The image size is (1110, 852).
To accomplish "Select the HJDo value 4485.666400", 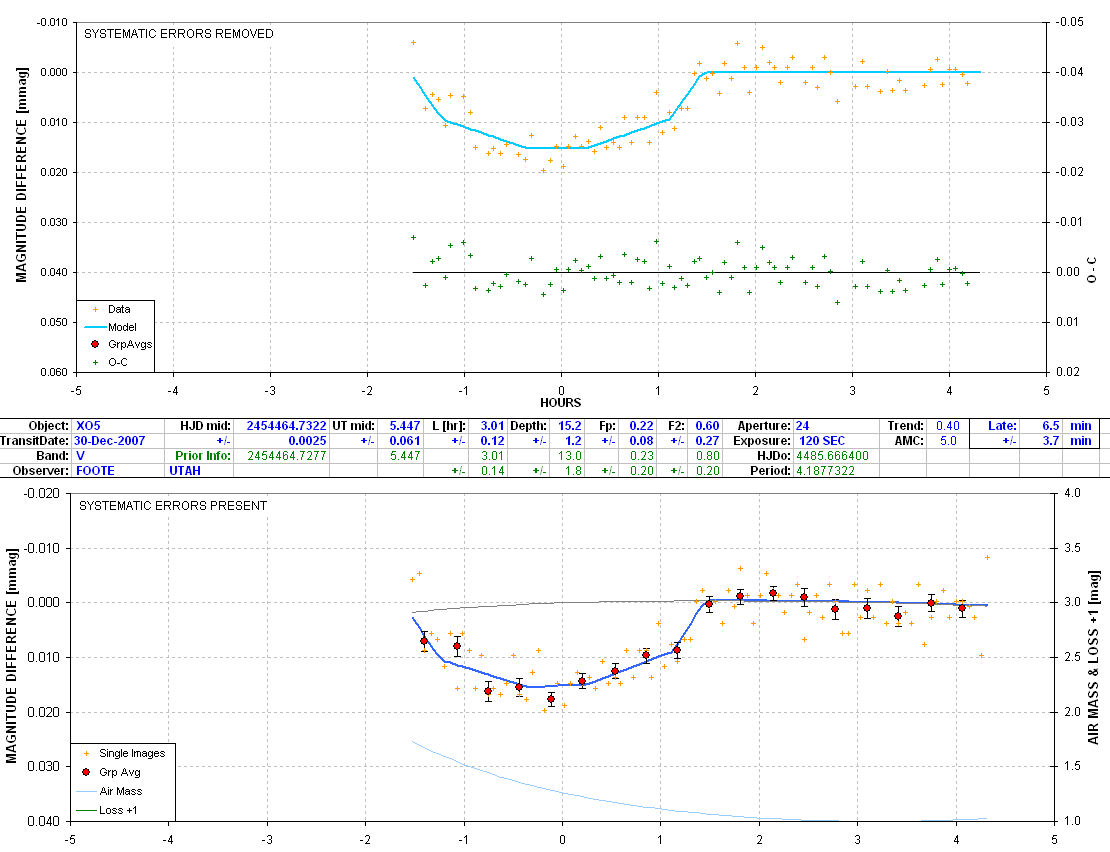I will 832,456.
